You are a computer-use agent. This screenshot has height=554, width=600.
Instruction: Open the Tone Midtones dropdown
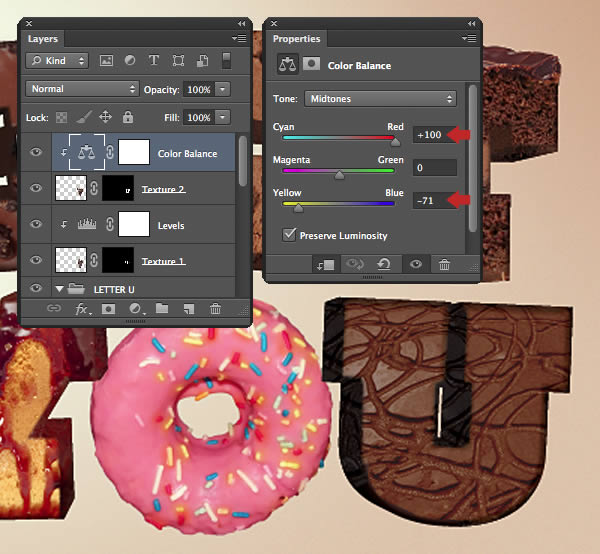[x=380, y=99]
